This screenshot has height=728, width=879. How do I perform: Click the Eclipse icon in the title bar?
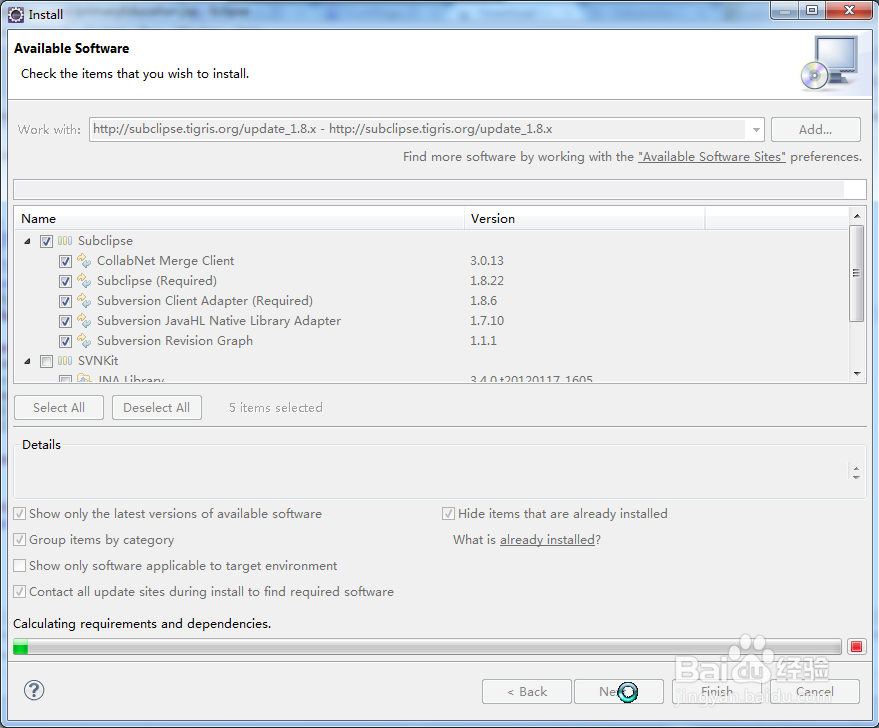pos(16,15)
